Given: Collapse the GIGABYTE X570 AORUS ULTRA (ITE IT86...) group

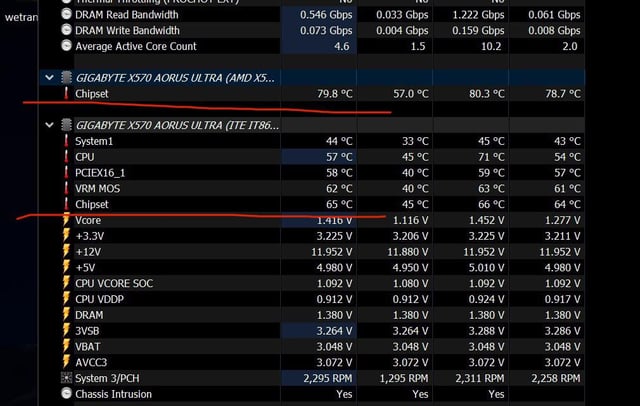Looking at the screenshot, I should click(49, 125).
